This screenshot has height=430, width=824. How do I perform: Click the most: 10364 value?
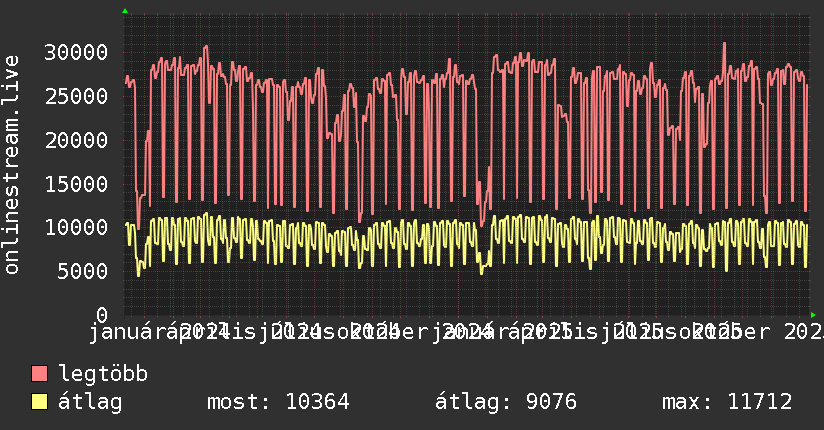pos(279,402)
